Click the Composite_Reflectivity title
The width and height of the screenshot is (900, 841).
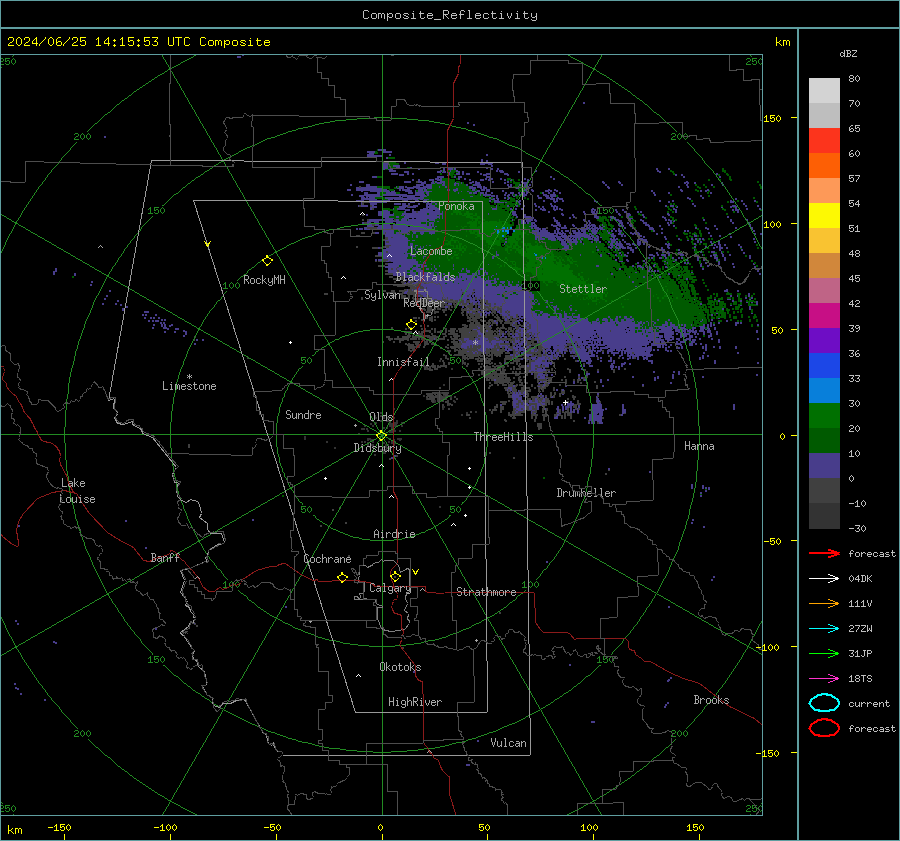click(450, 15)
